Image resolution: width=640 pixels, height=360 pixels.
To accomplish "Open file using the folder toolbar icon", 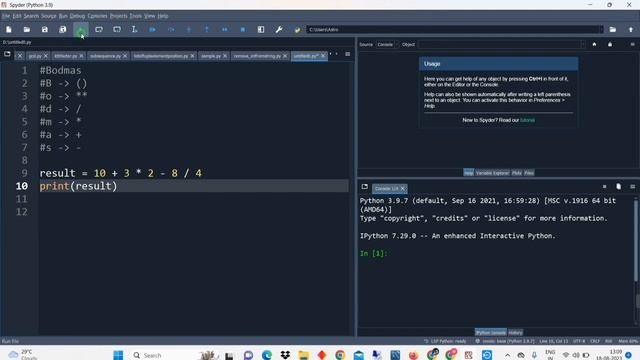I will coord(27,29).
